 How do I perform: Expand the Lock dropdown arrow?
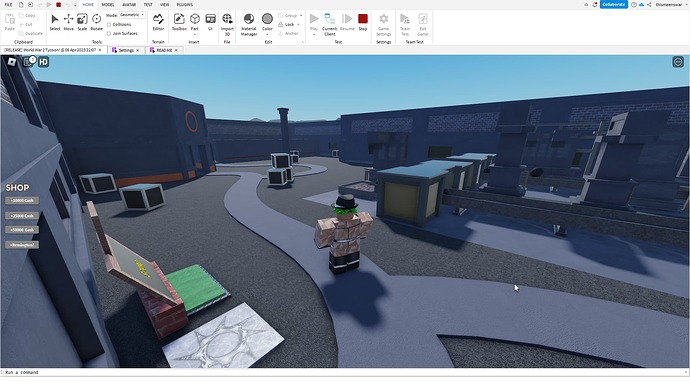pyautogui.click(x=298, y=25)
